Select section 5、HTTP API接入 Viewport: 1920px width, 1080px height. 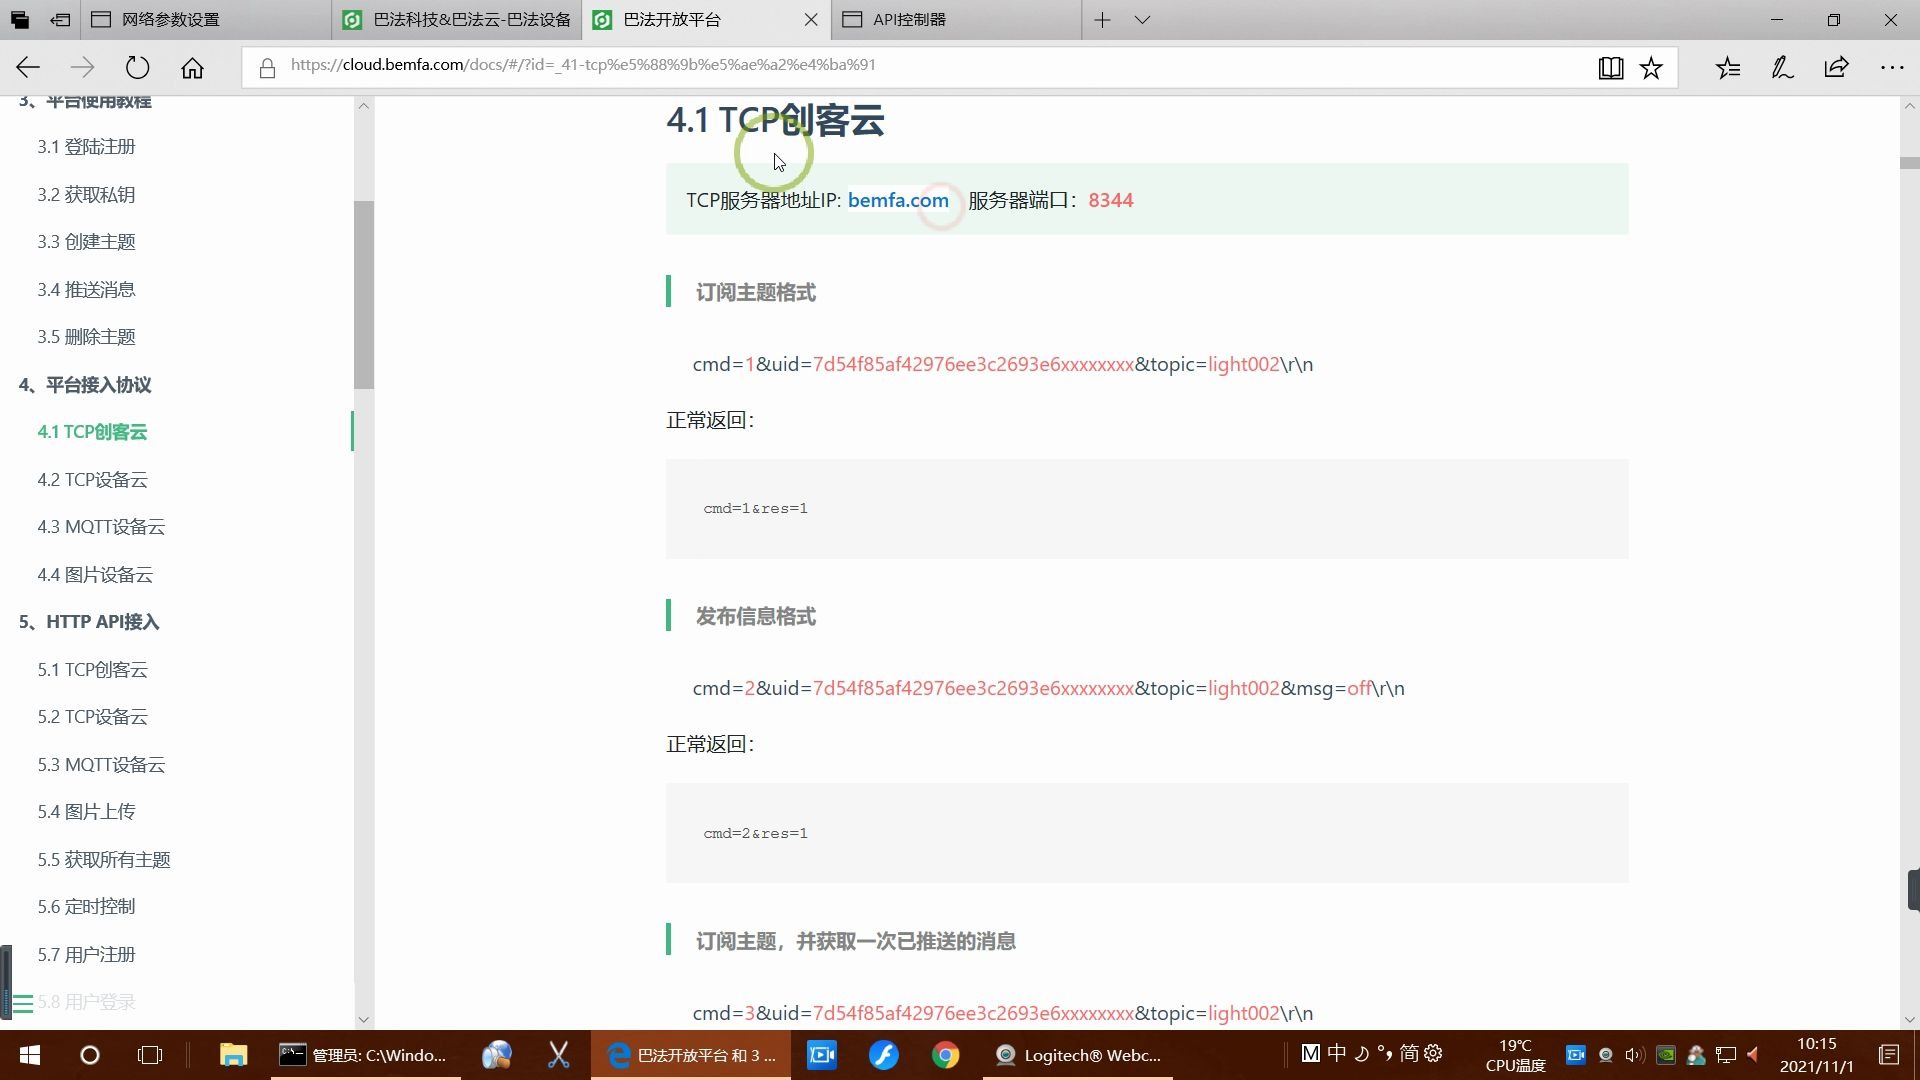[x=89, y=622]
